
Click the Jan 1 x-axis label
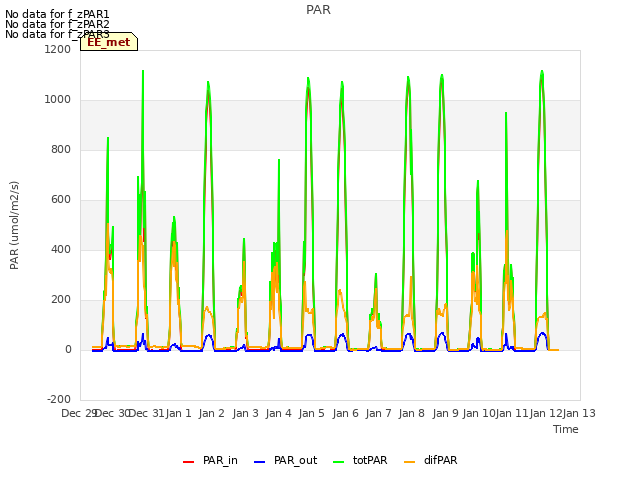pos(179,413)
